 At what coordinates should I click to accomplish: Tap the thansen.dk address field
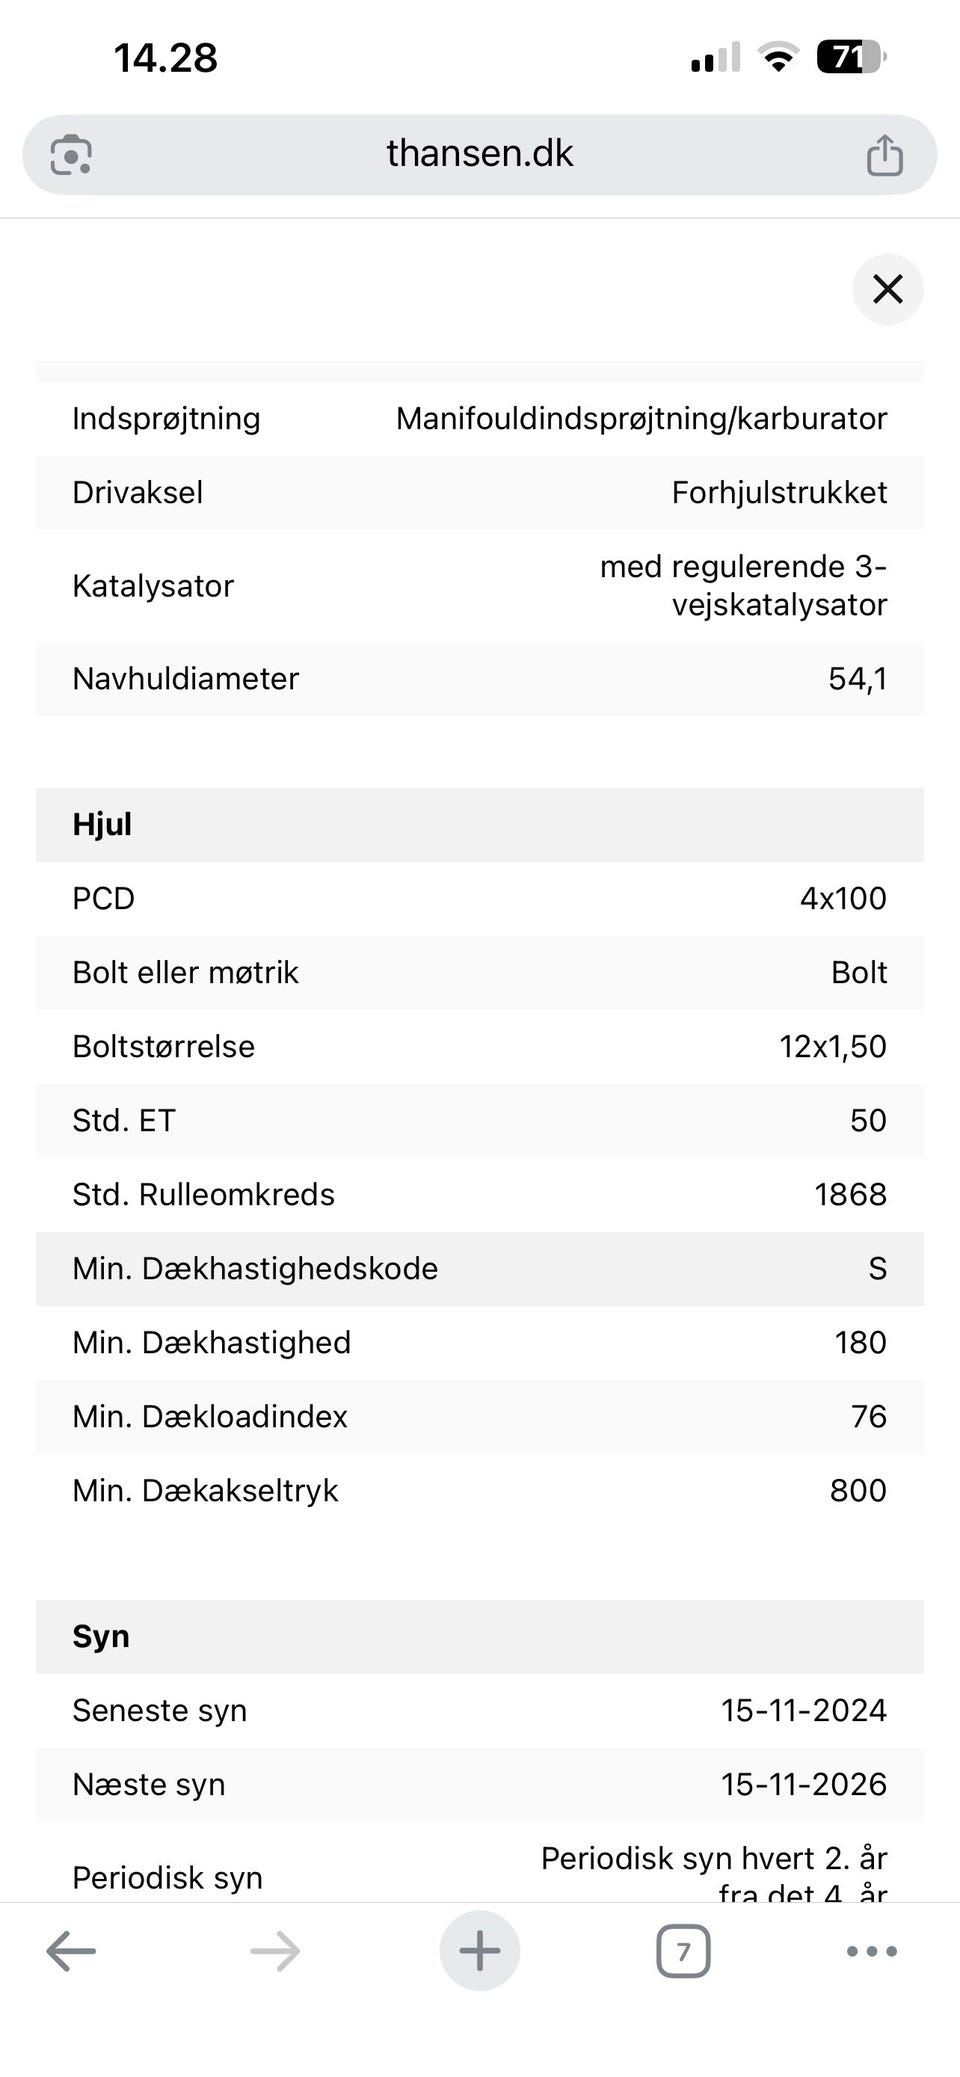[x=480, y=154]
